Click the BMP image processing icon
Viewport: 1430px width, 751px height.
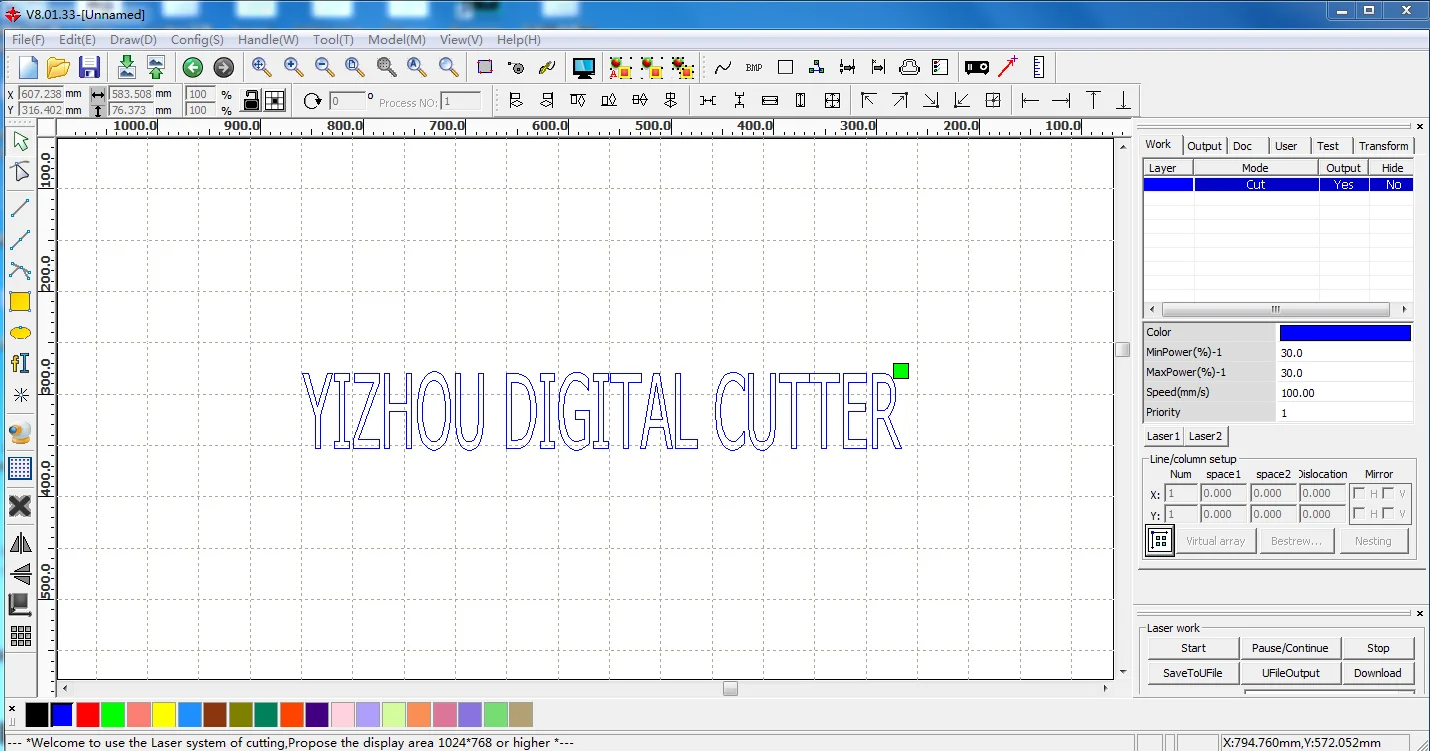(x=754, y=68)
